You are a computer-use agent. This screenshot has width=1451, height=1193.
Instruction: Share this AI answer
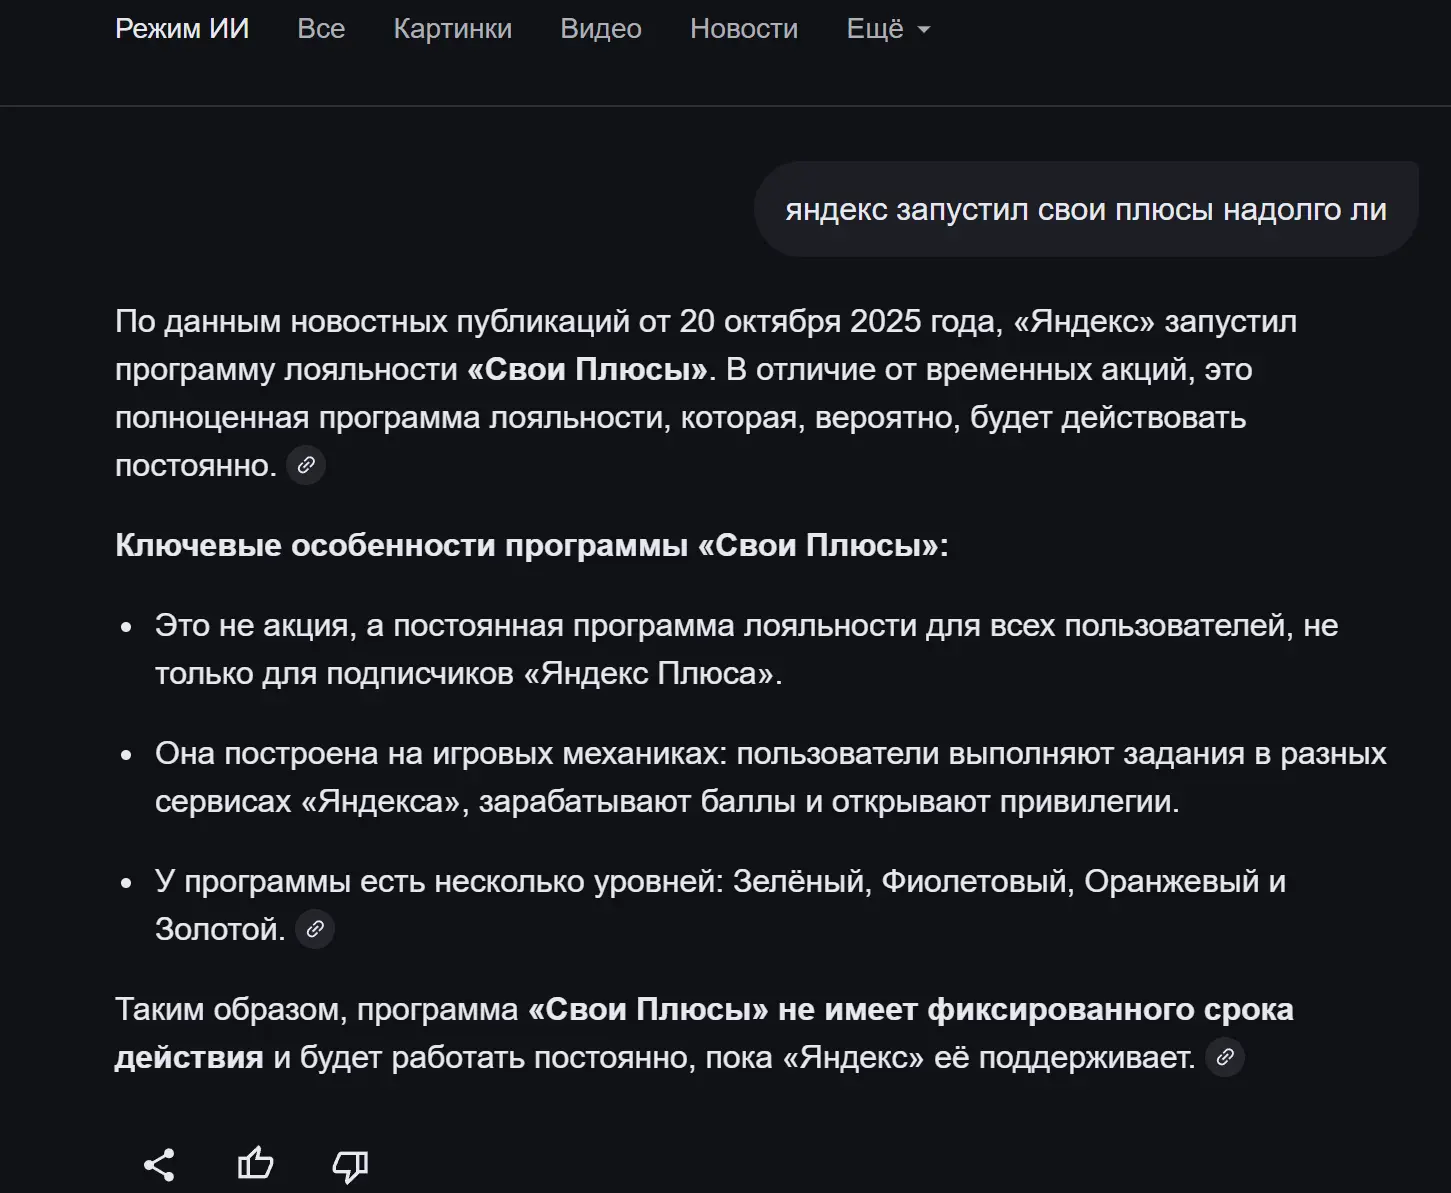tap(159, 1165)
